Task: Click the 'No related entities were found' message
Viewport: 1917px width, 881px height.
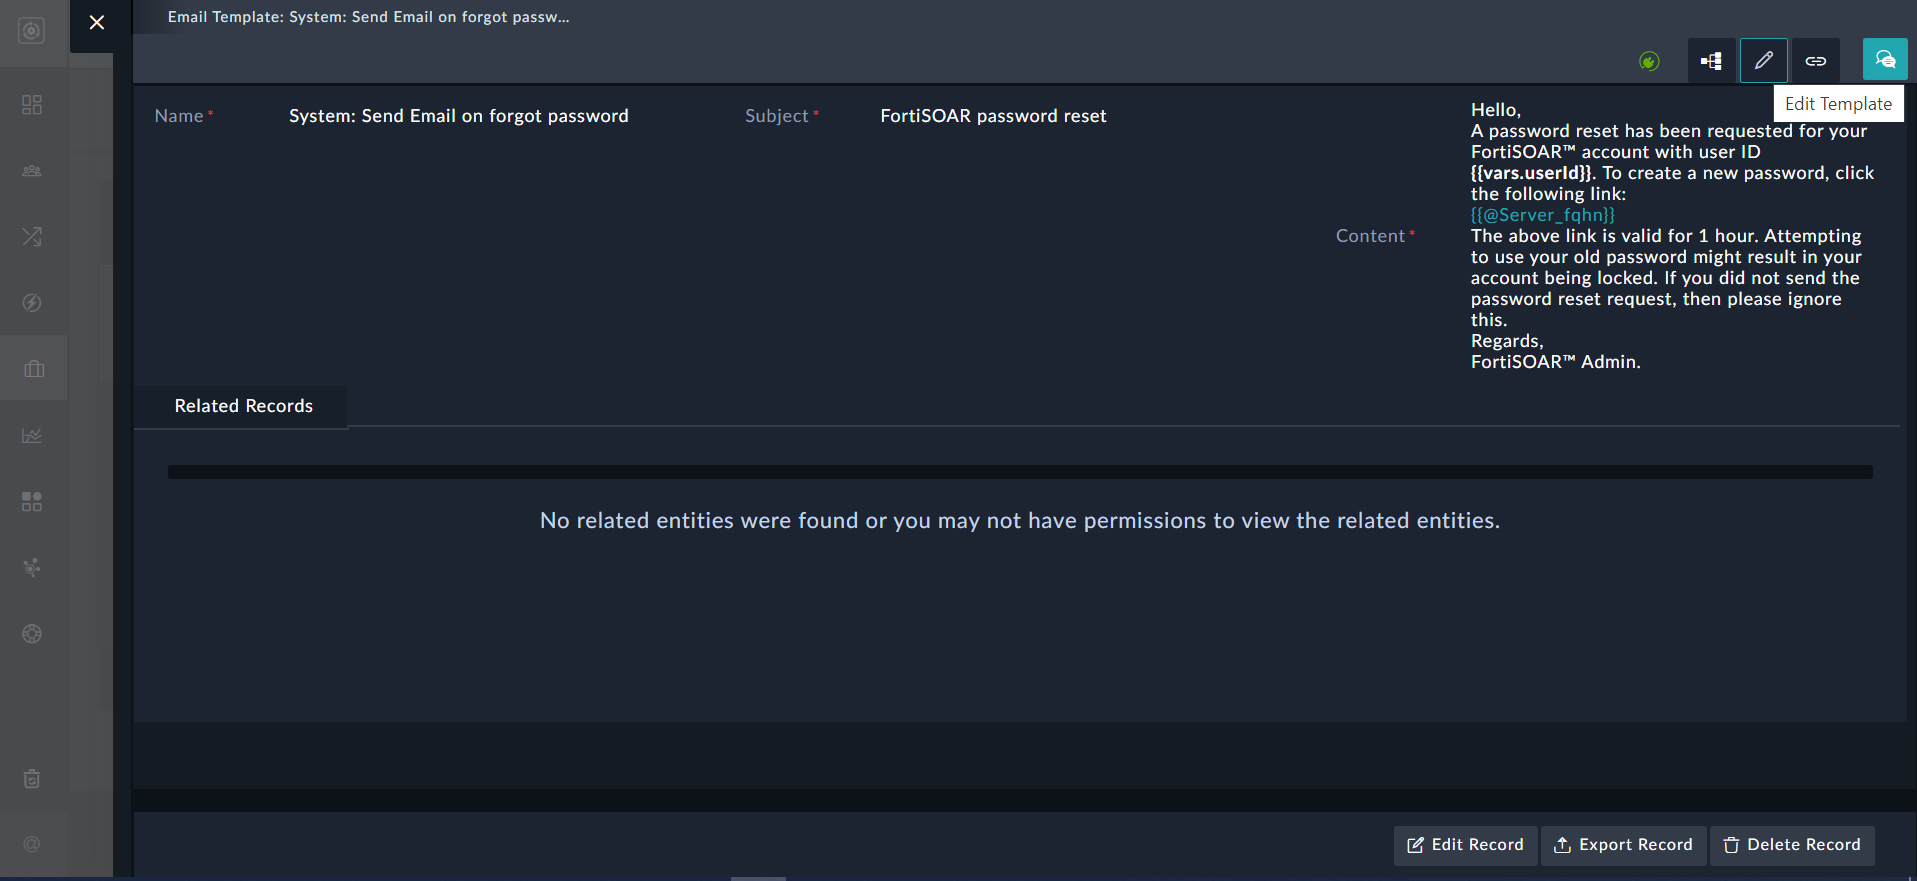Action: [x=1020, y=520]
